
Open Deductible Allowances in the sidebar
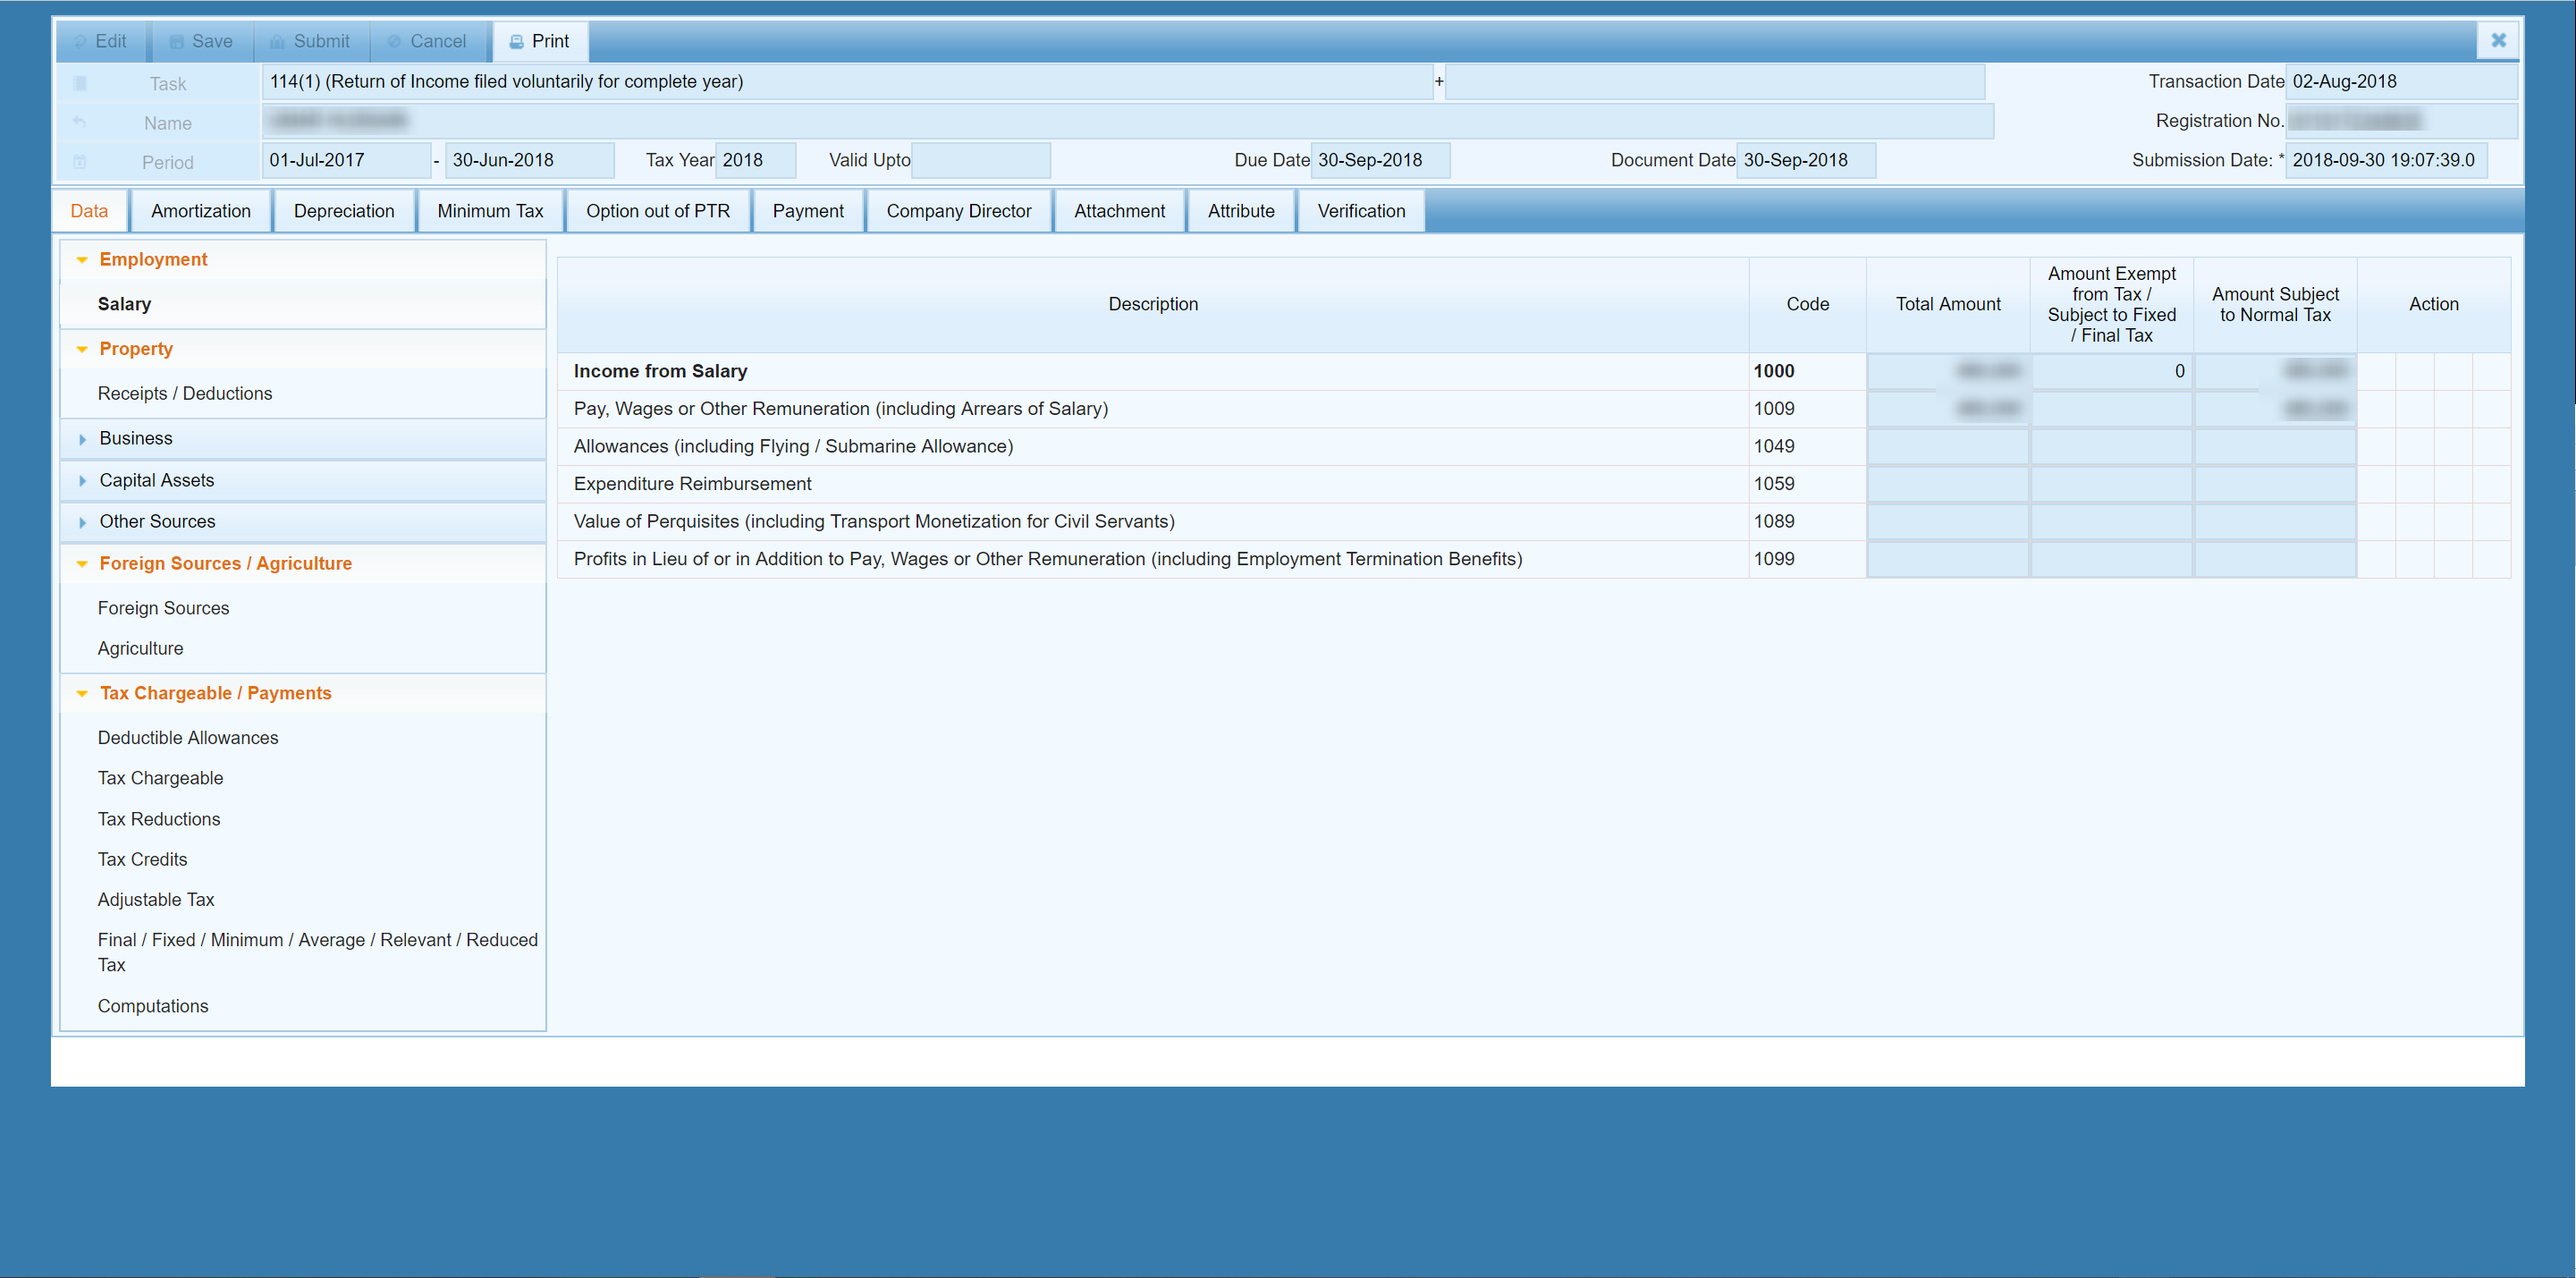188,738
